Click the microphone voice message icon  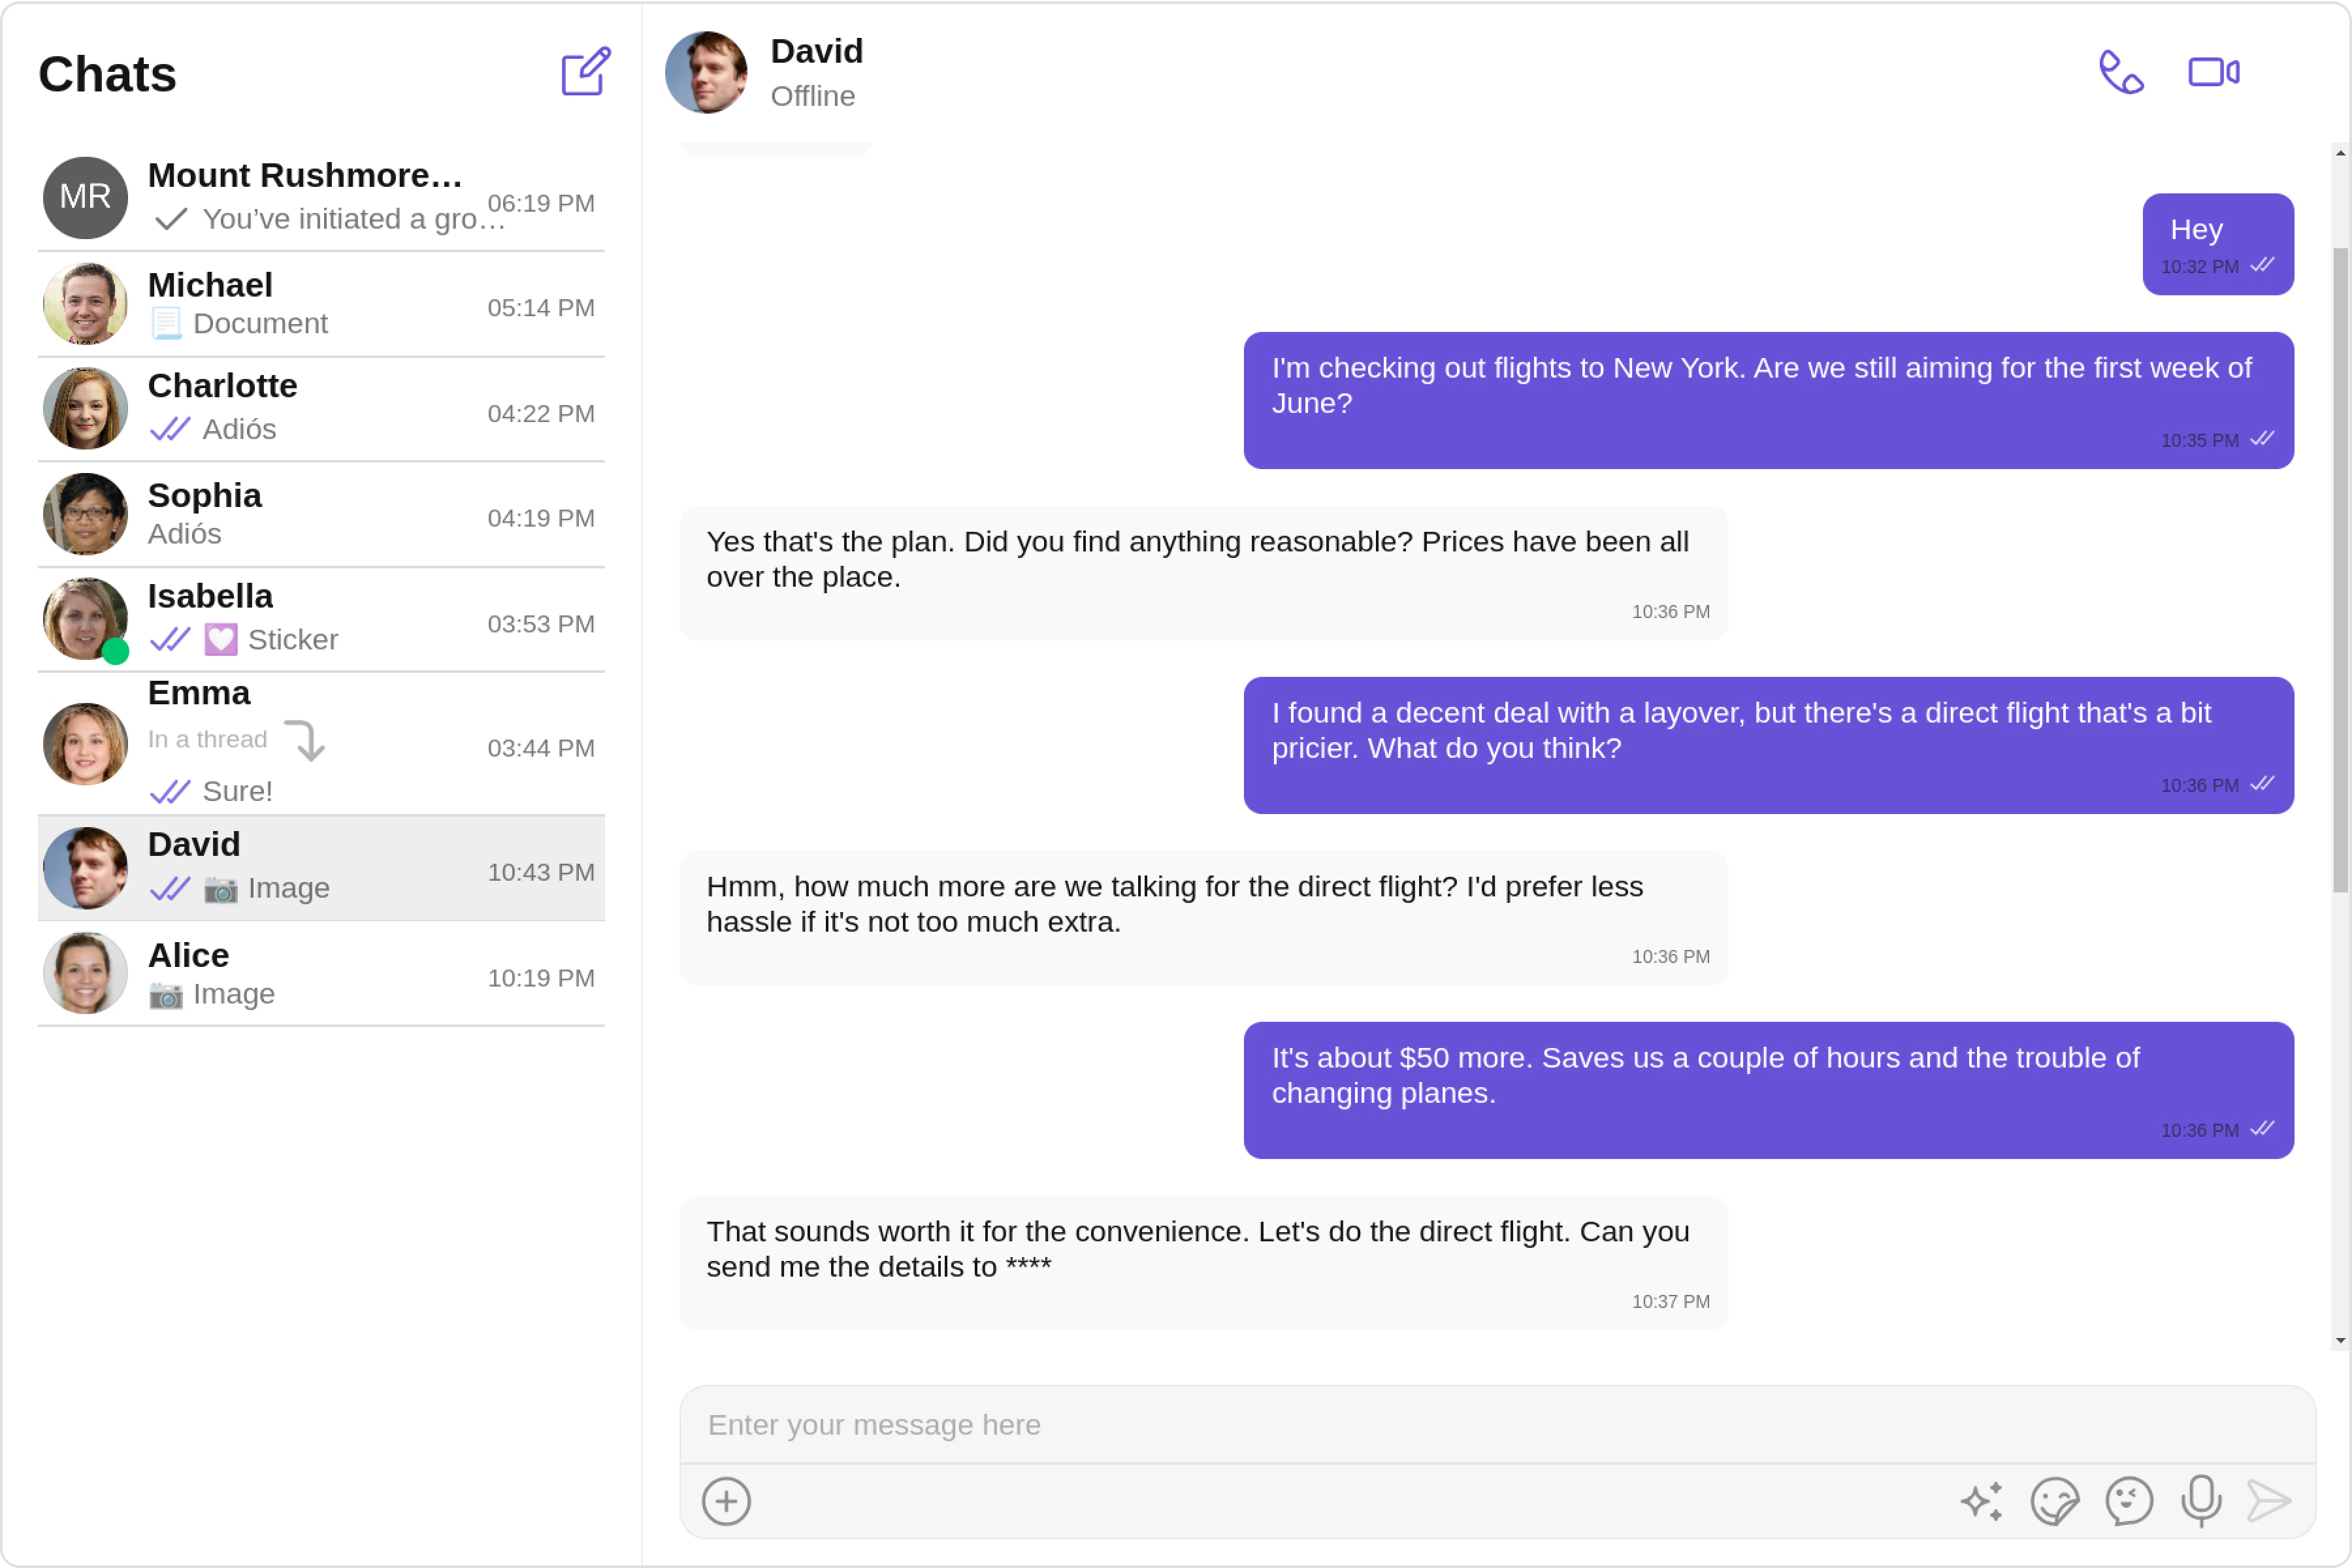2201,1501
